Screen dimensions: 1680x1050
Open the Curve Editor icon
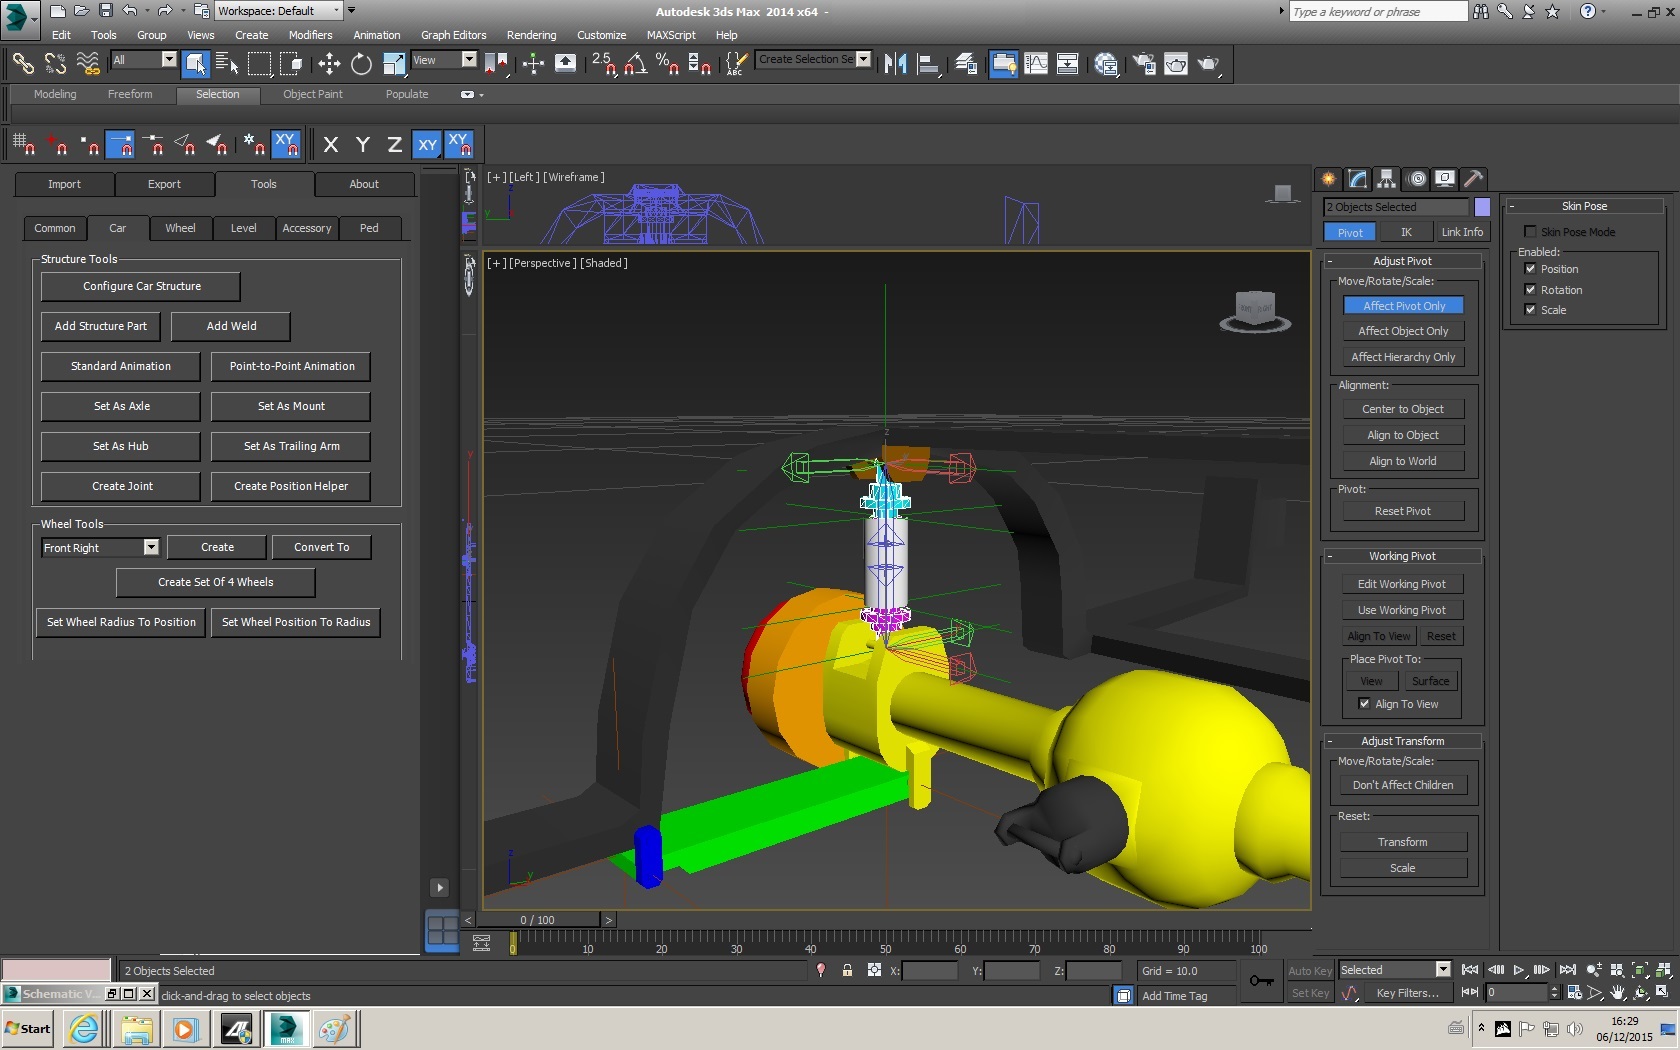tap(1036, 64)
